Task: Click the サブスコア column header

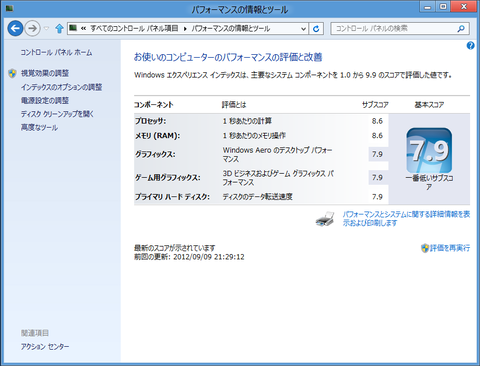Action: (375, 105)
